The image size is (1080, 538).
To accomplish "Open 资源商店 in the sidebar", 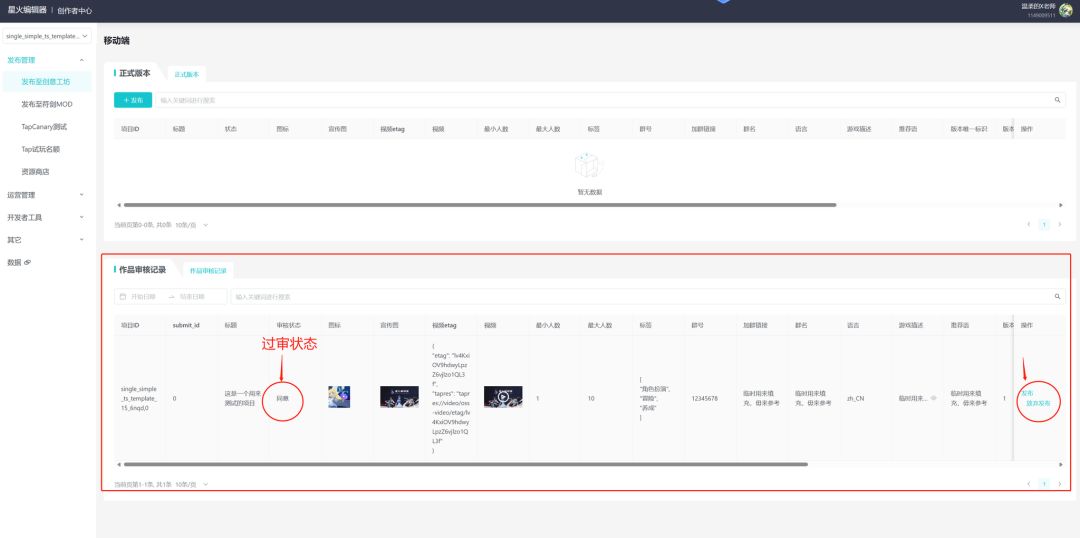I will click(x=35, y=172).
